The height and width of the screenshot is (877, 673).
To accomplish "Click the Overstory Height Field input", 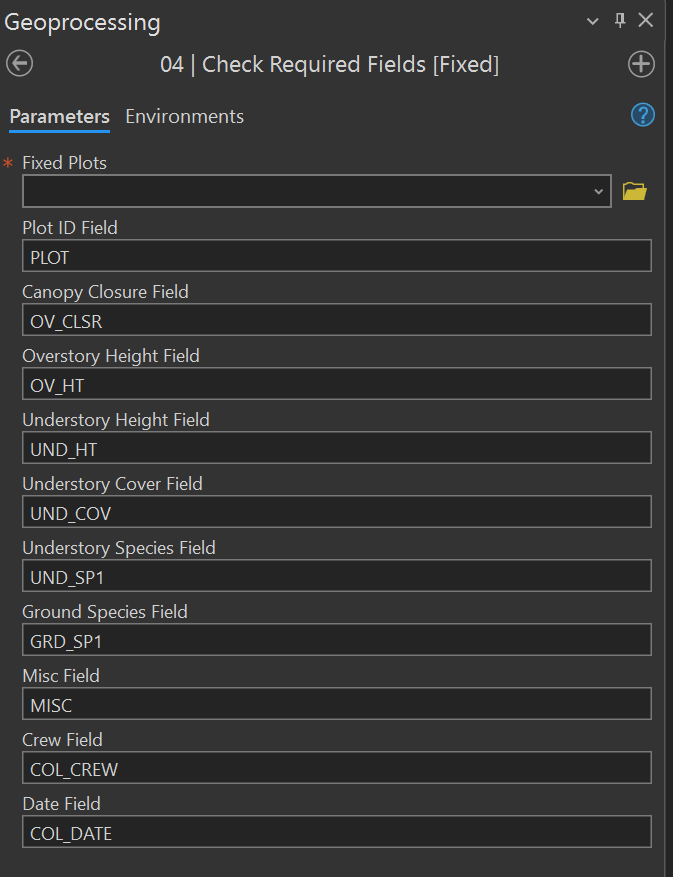I will click(x=336, y=384).
